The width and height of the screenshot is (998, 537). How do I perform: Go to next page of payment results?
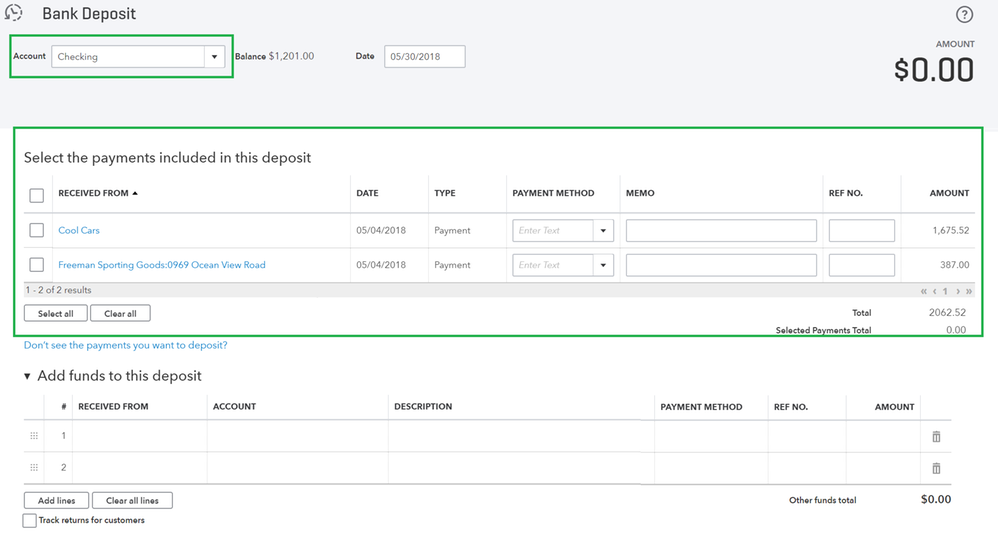click(x=958, y=291)
